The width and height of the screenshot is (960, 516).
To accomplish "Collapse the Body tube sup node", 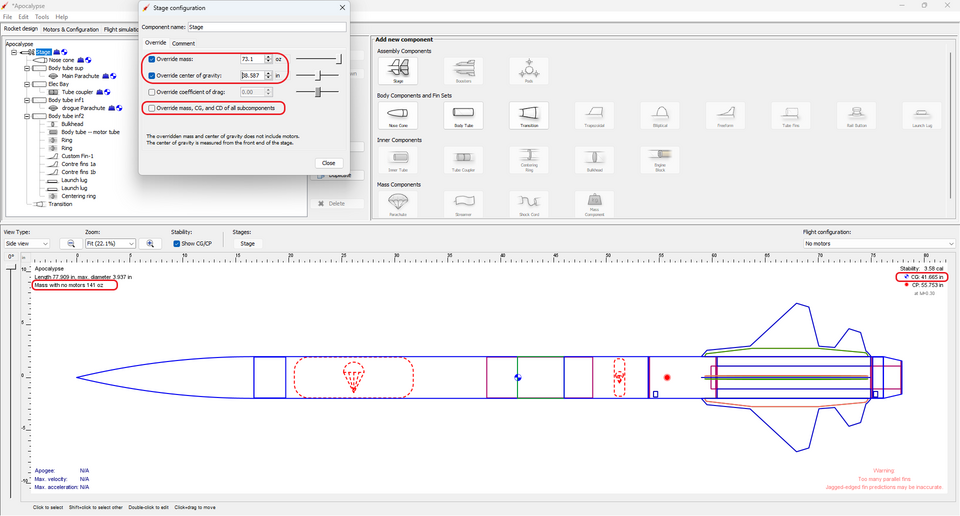I will [27, 68].
